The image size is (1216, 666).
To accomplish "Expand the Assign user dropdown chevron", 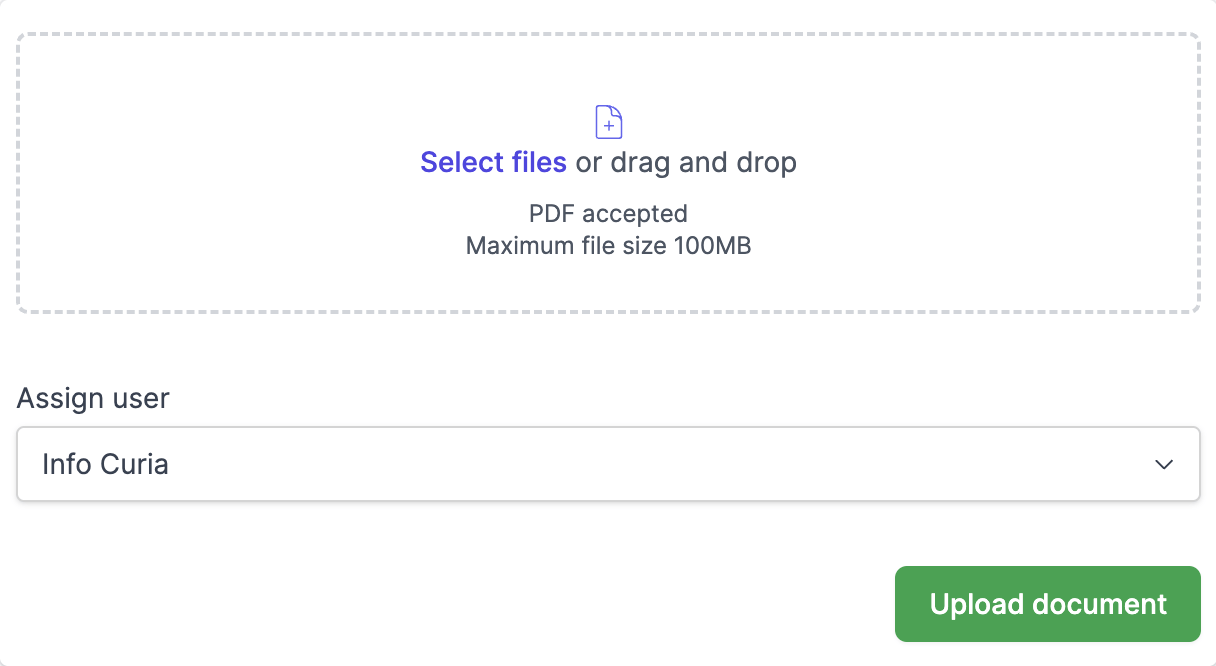I will pyautogui.click(x=1163, y=465).
